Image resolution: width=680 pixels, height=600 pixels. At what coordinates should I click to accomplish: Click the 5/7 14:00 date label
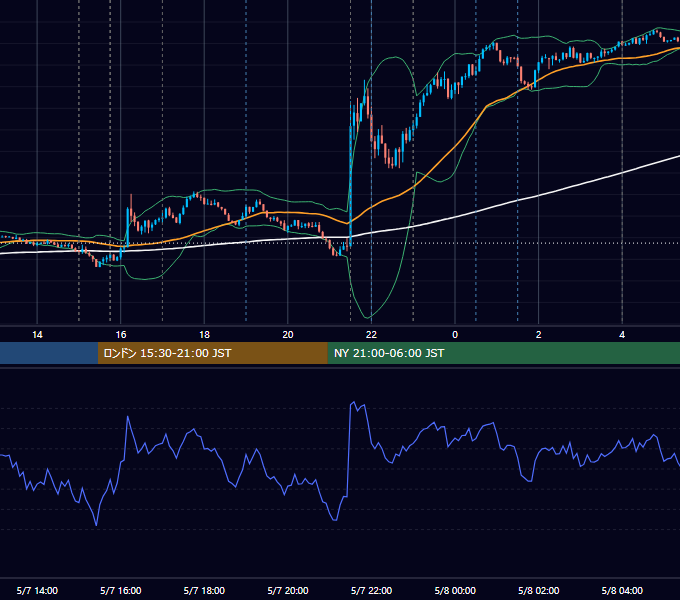click(37, 590)
